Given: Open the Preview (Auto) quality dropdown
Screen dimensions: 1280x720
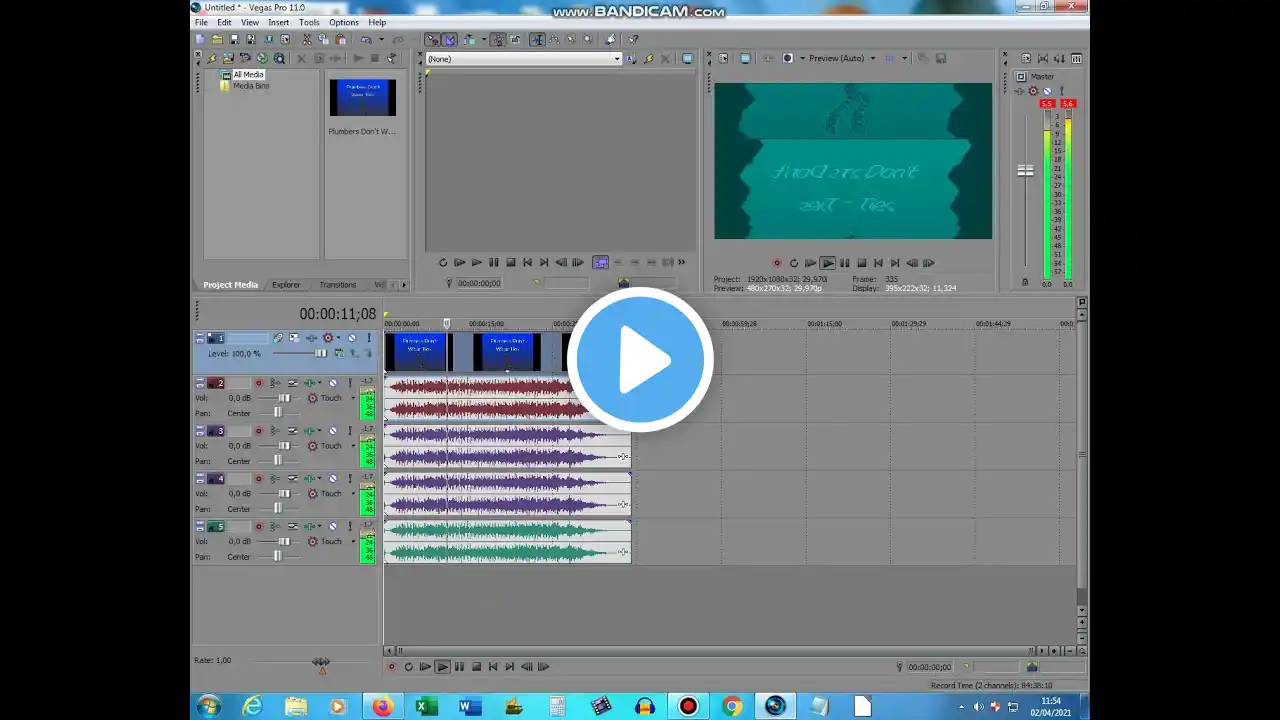Looking at the screenshot, I should (x=842, y=58).
